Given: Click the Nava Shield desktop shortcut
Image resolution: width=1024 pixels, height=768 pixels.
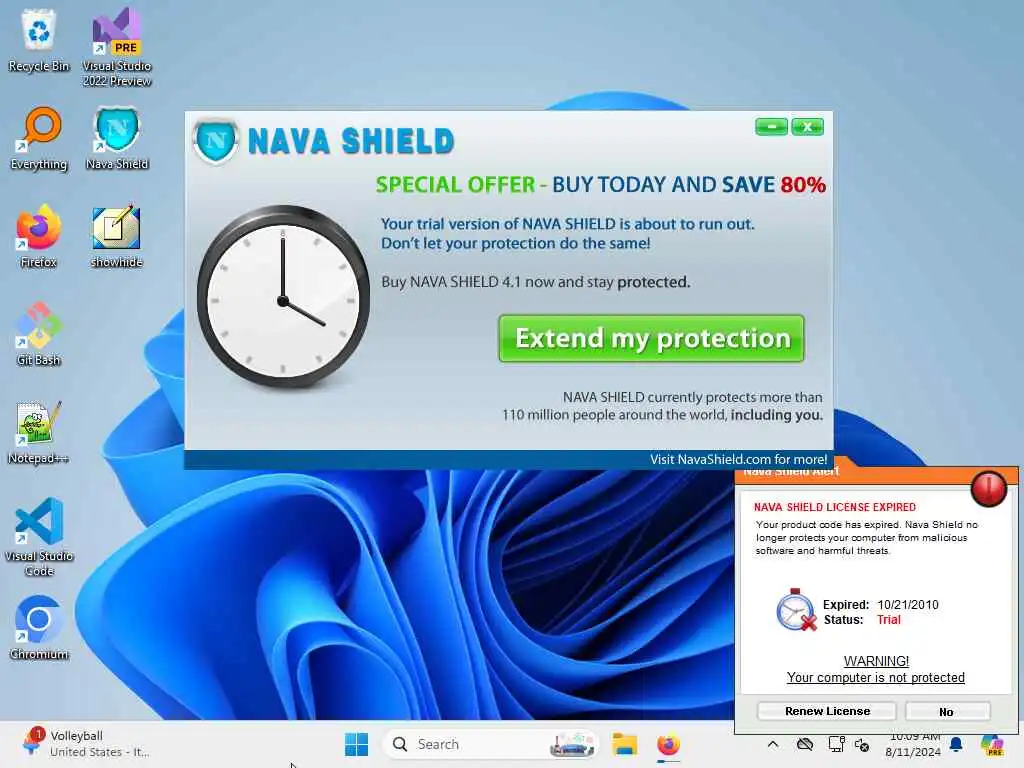Looking at the screenshot, I should pos(117,138).
